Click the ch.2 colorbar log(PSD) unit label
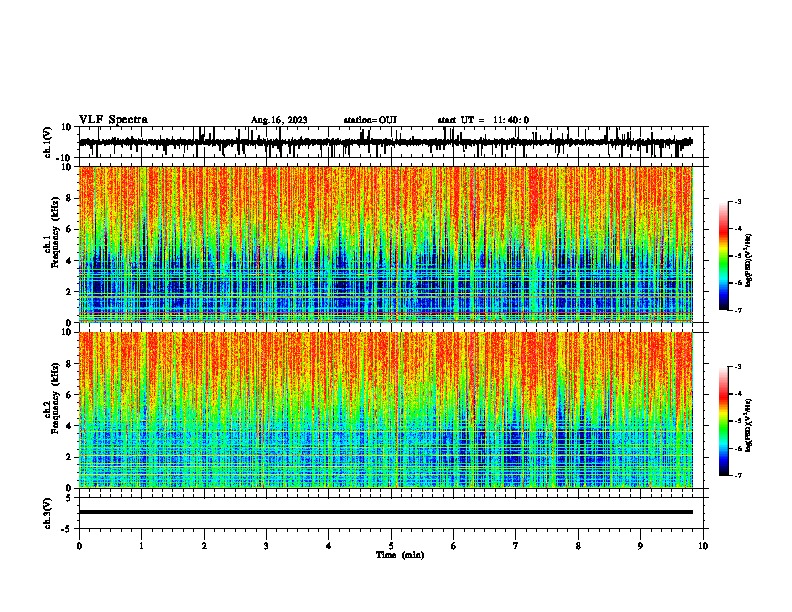Viewport: 792px width, 612px height. 749,426
